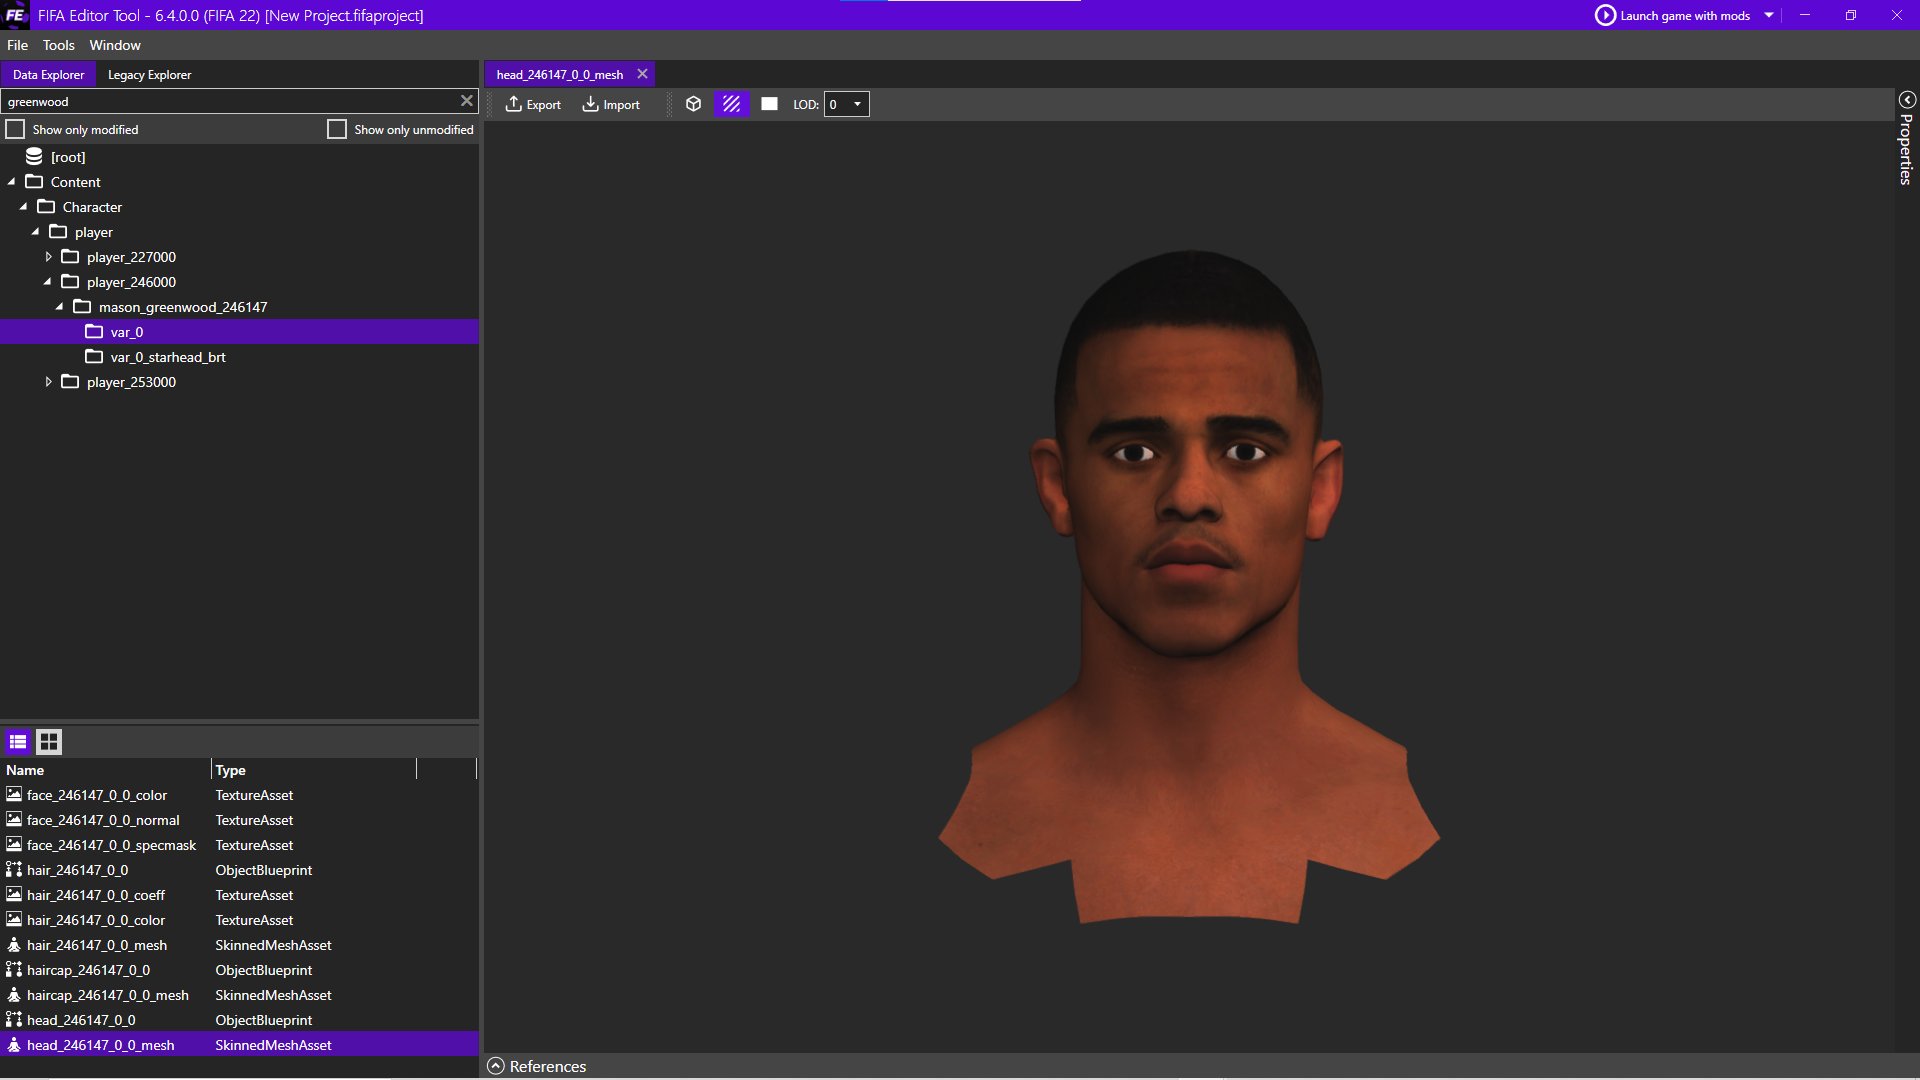Screen dimensions: 1920x1080
Task: Click the Import button for mesh
Action: pos(611,104)
